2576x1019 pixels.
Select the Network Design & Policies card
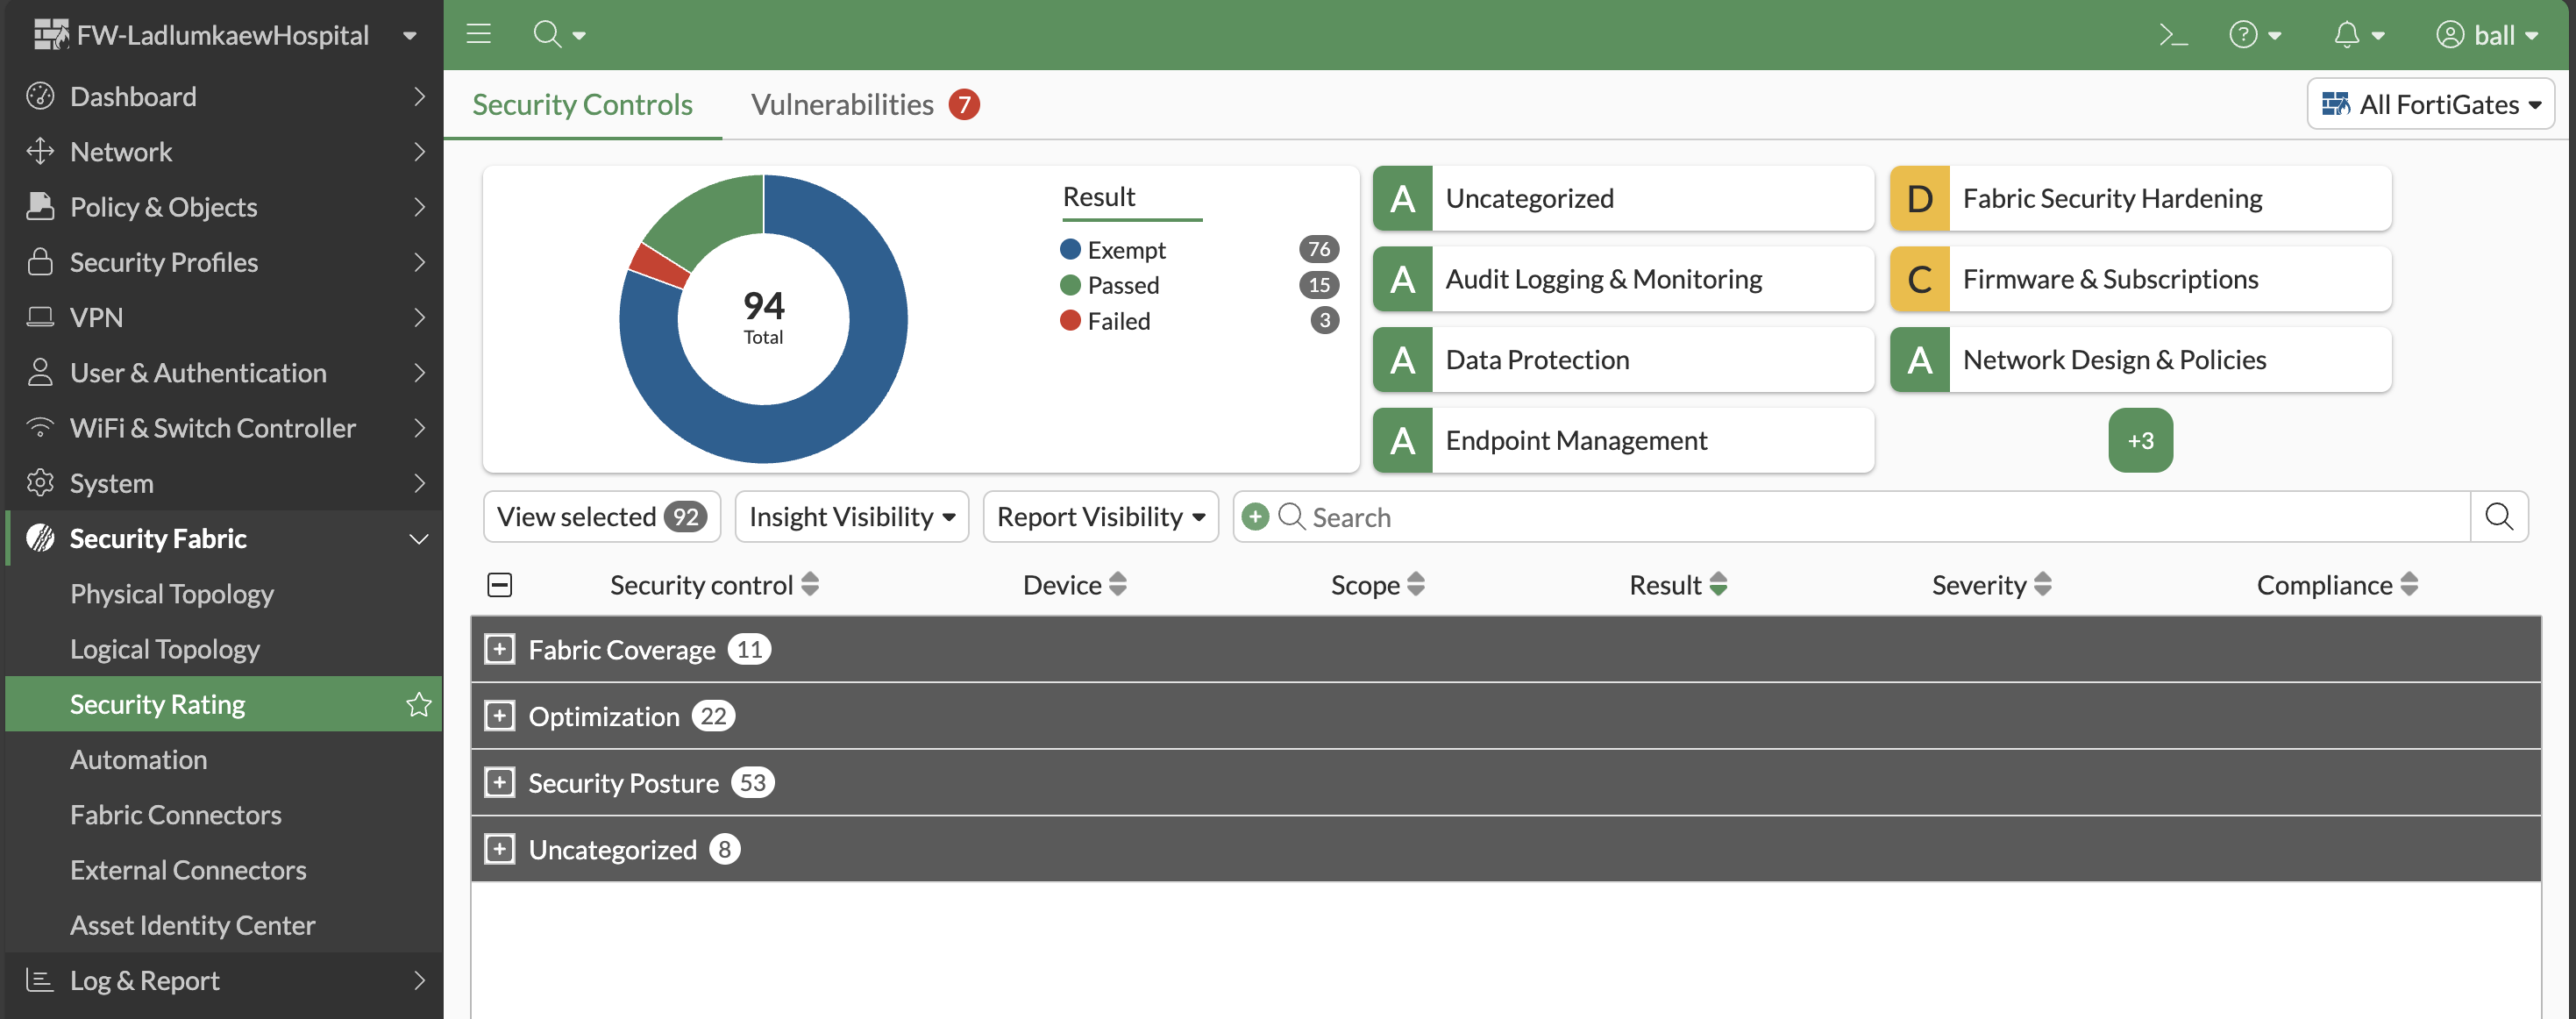(x=2140, y=359)
